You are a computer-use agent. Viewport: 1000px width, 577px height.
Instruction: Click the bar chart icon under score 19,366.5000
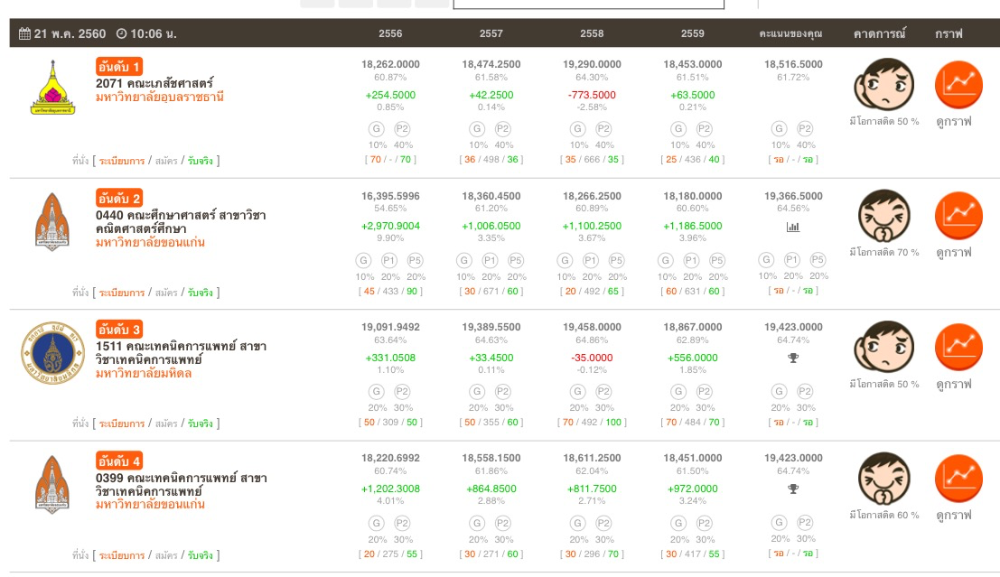point(793,227)
